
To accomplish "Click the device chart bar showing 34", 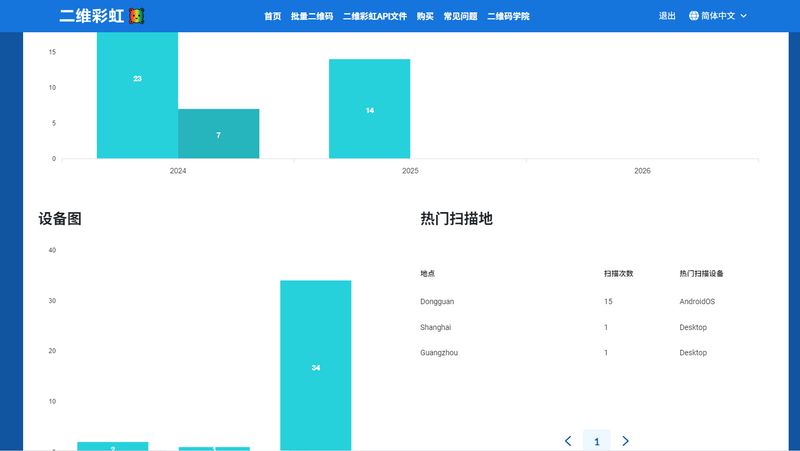I will (x=316, y=365).
